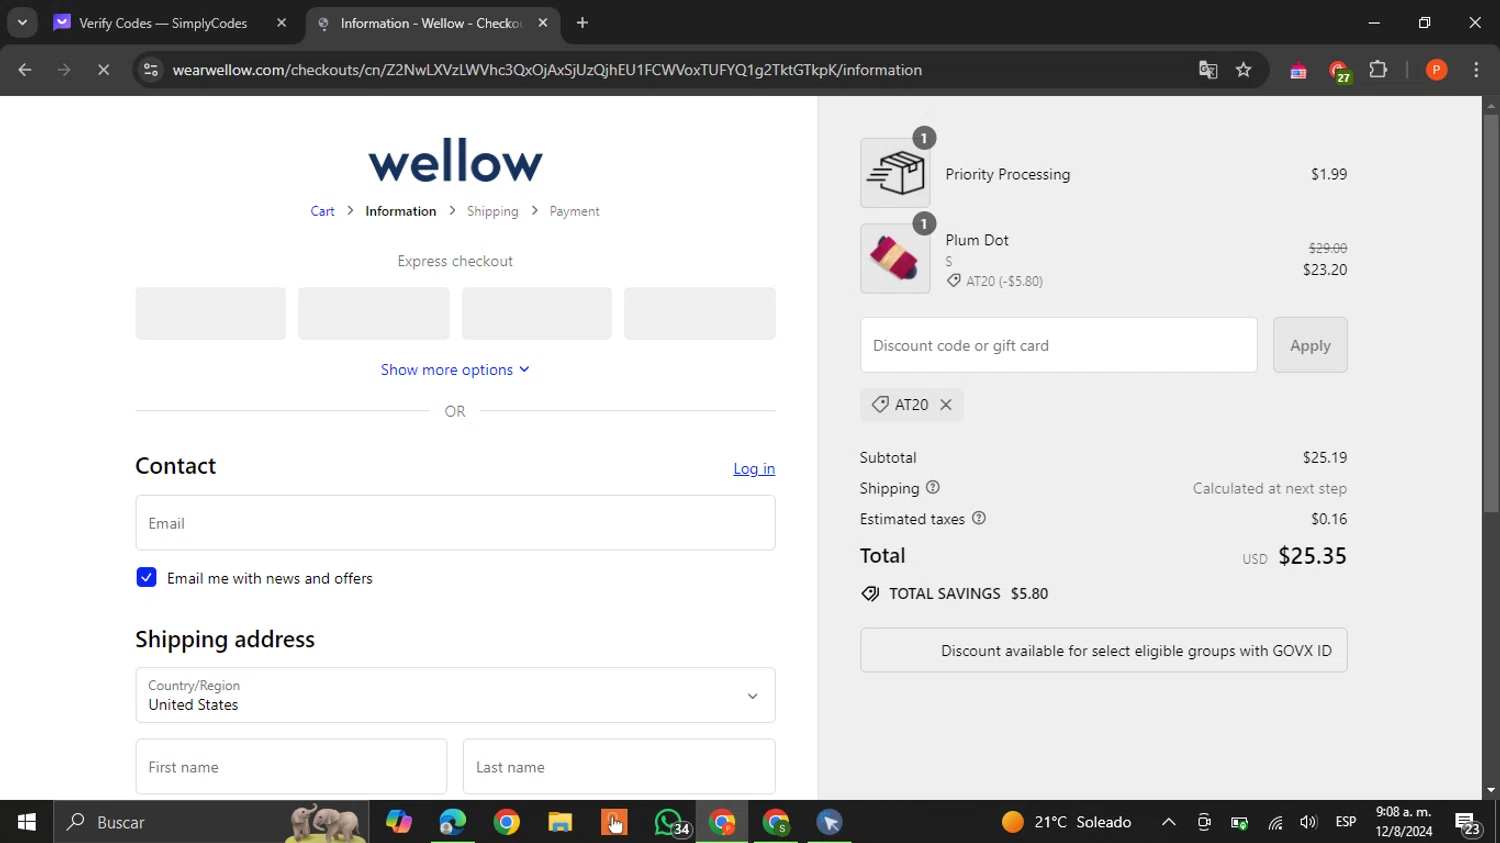Click the ESP language indicator
The width and height of the screenshot is (1500, 843).
1346,822
